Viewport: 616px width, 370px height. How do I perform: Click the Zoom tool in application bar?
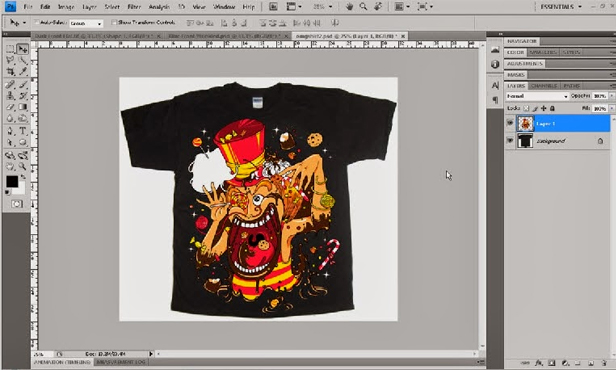click(363, 6)
